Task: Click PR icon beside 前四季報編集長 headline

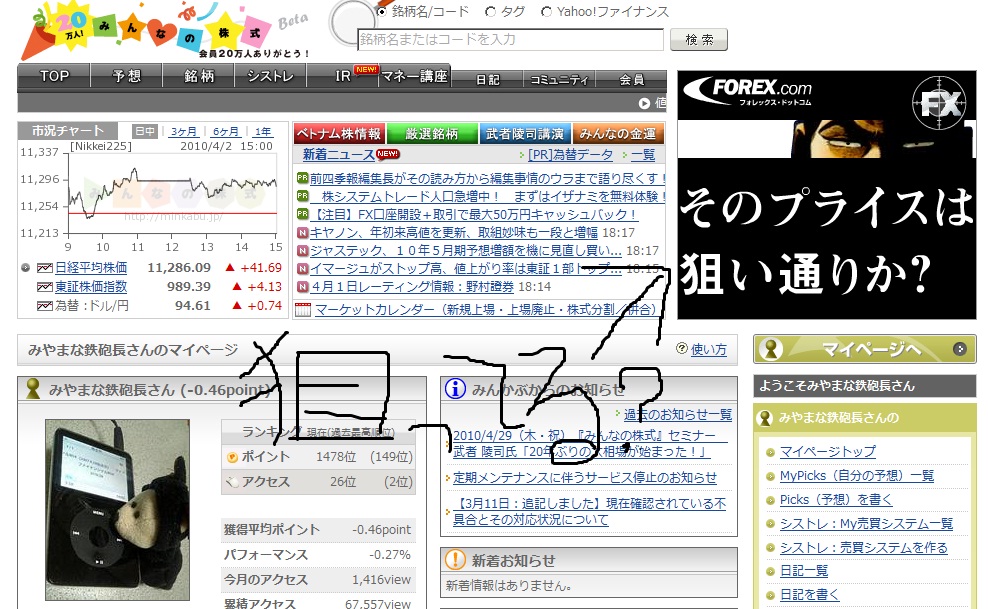Action: (302, 178)
